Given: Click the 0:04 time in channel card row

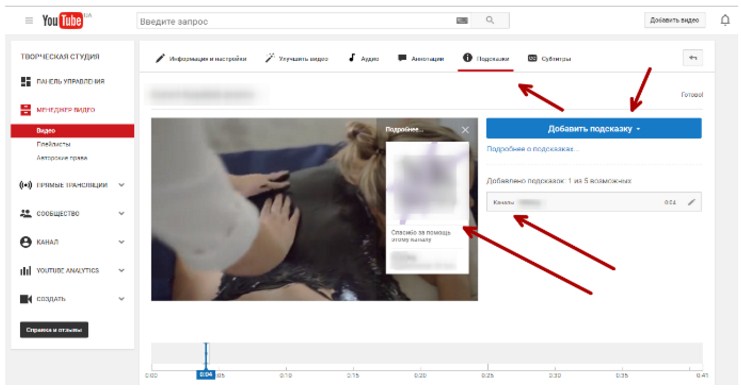Looking at the screenshot, I should click(x=670, y=202).
